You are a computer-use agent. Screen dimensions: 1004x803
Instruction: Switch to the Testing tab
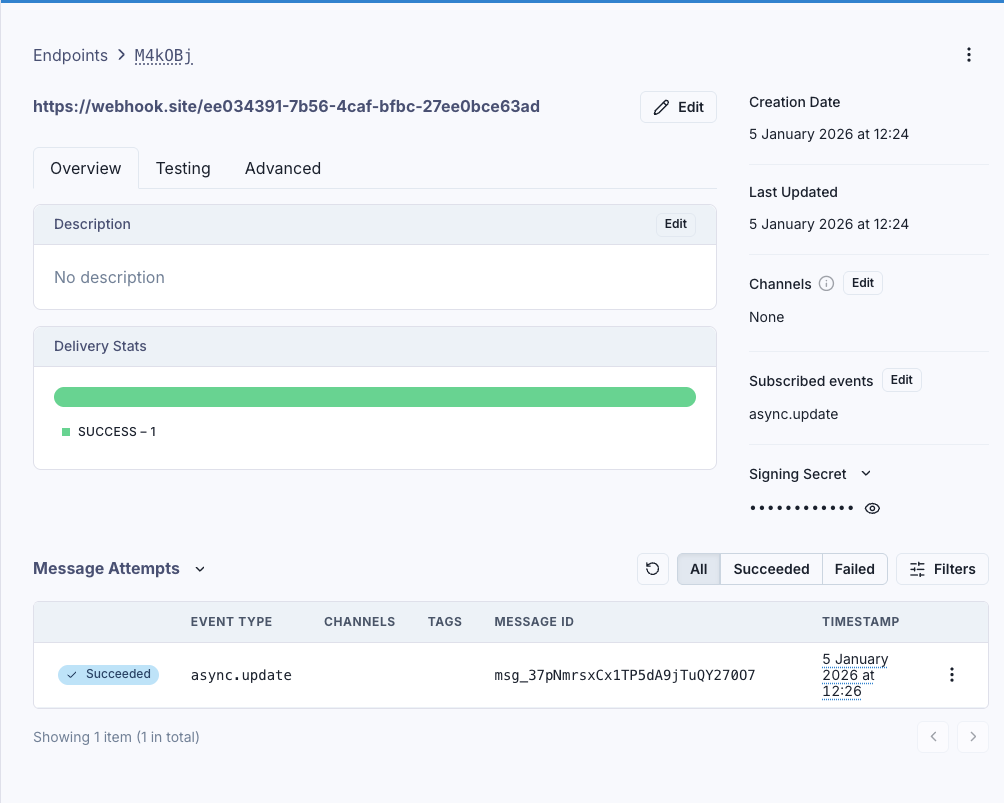click(x=183, y=168)
